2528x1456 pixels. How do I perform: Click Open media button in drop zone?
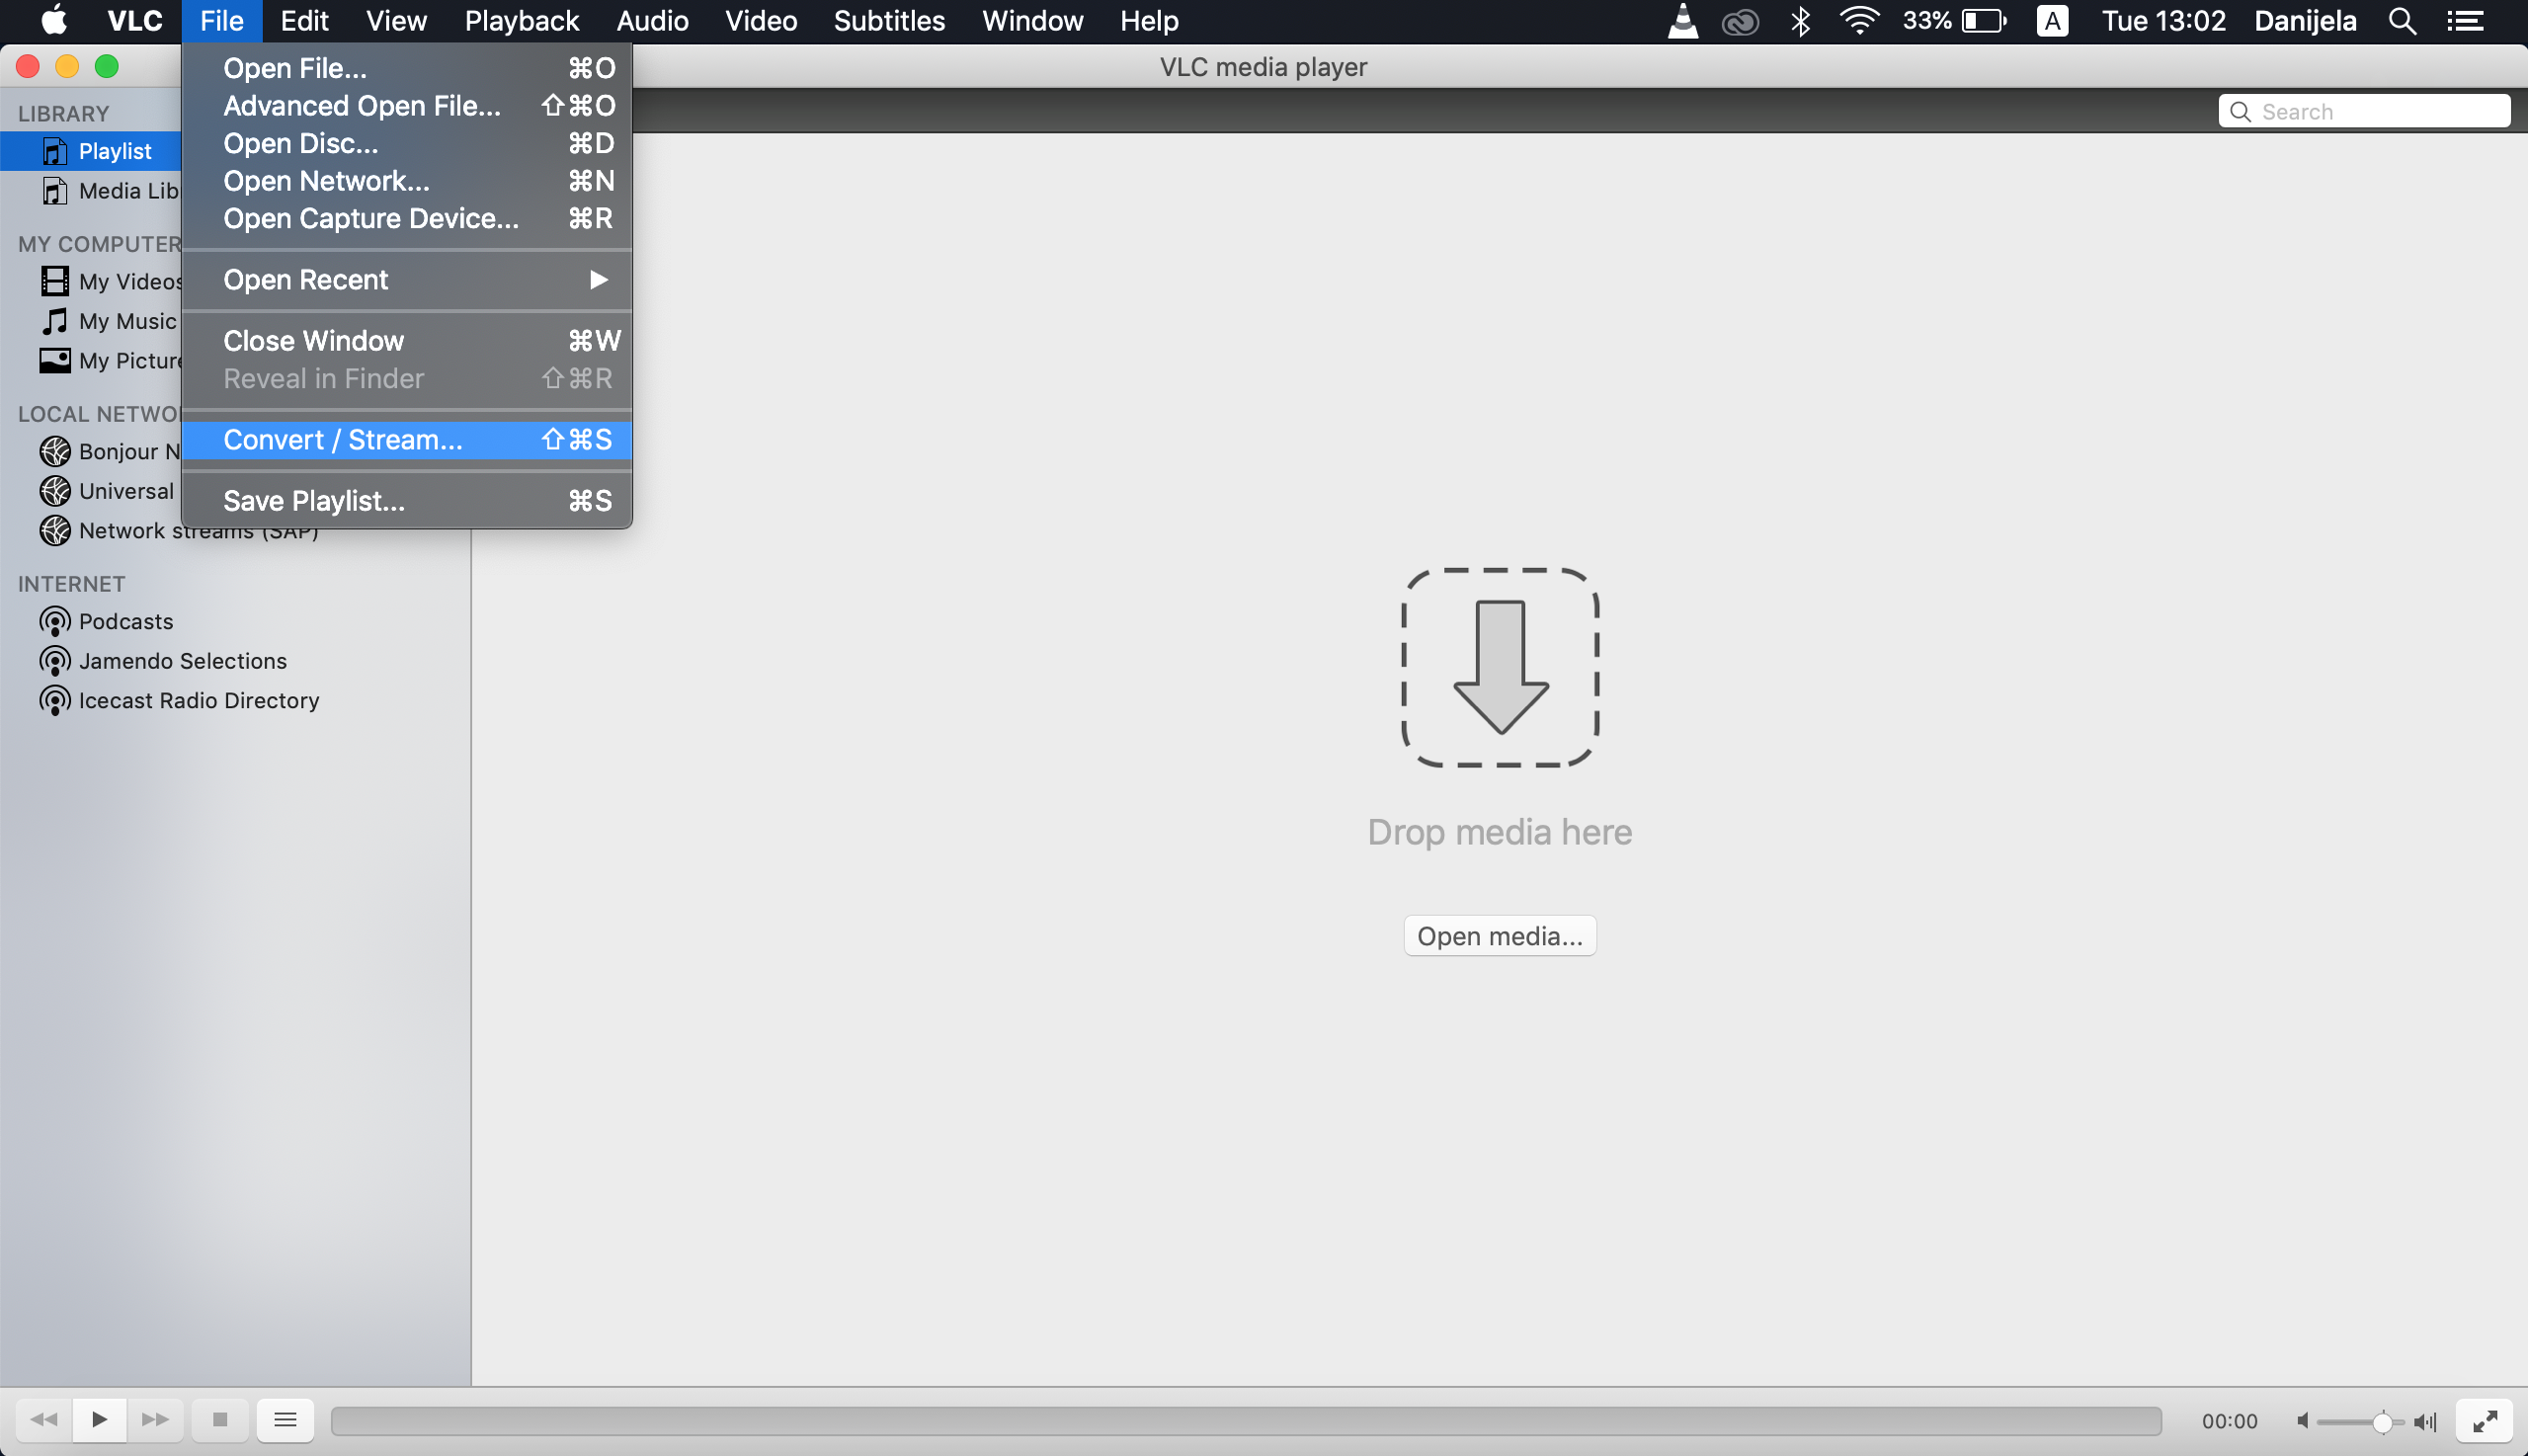[x=1499, y=935]
